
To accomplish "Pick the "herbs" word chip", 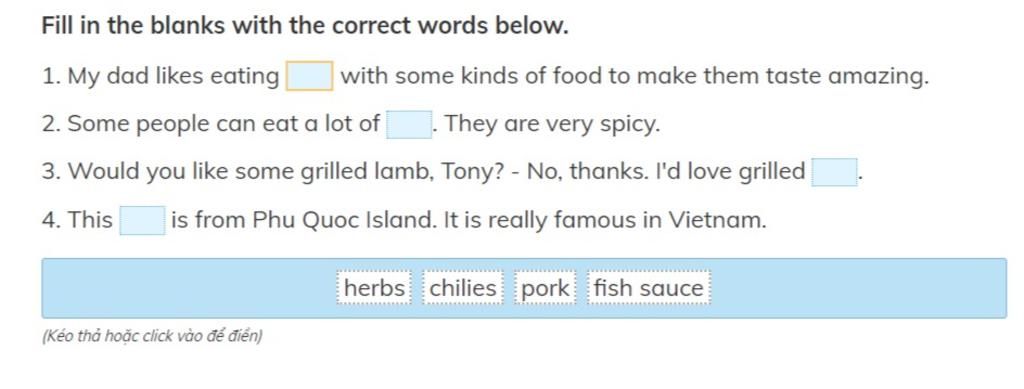I will pos(374,288).
